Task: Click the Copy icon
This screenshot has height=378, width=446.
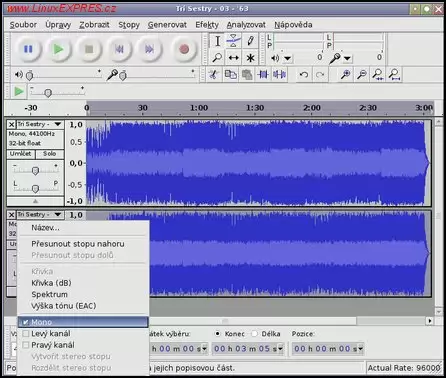Action: click(230, 74)
